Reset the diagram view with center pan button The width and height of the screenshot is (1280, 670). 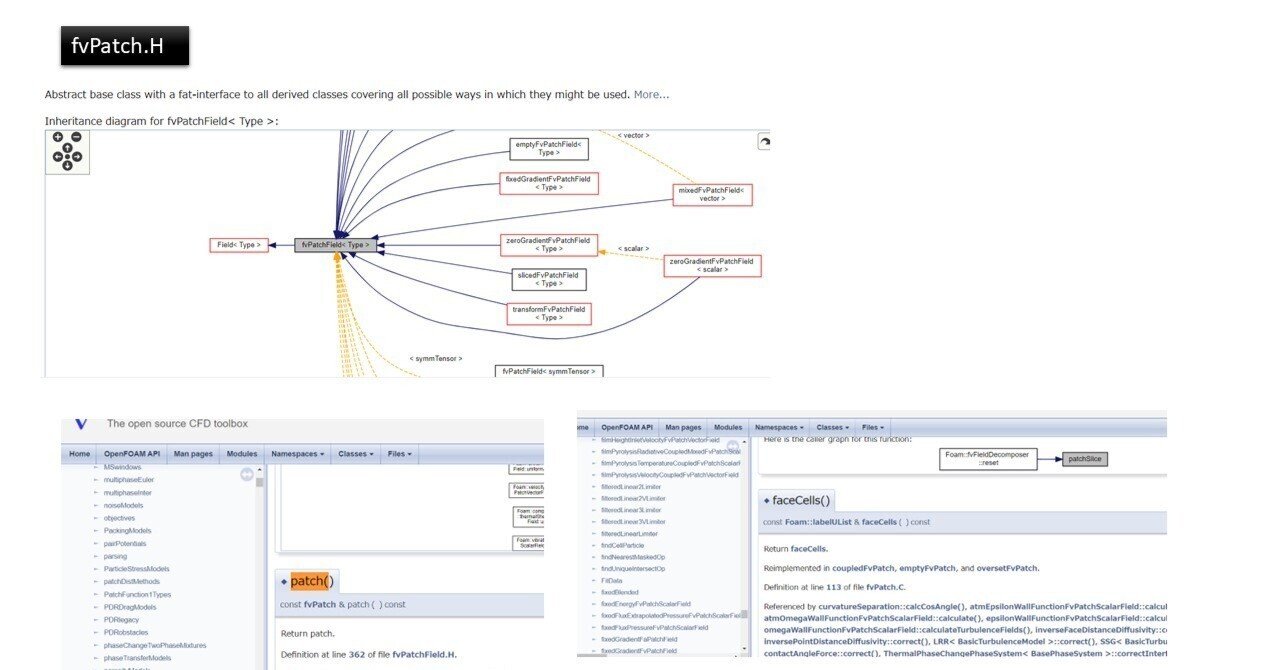(67, 157)
